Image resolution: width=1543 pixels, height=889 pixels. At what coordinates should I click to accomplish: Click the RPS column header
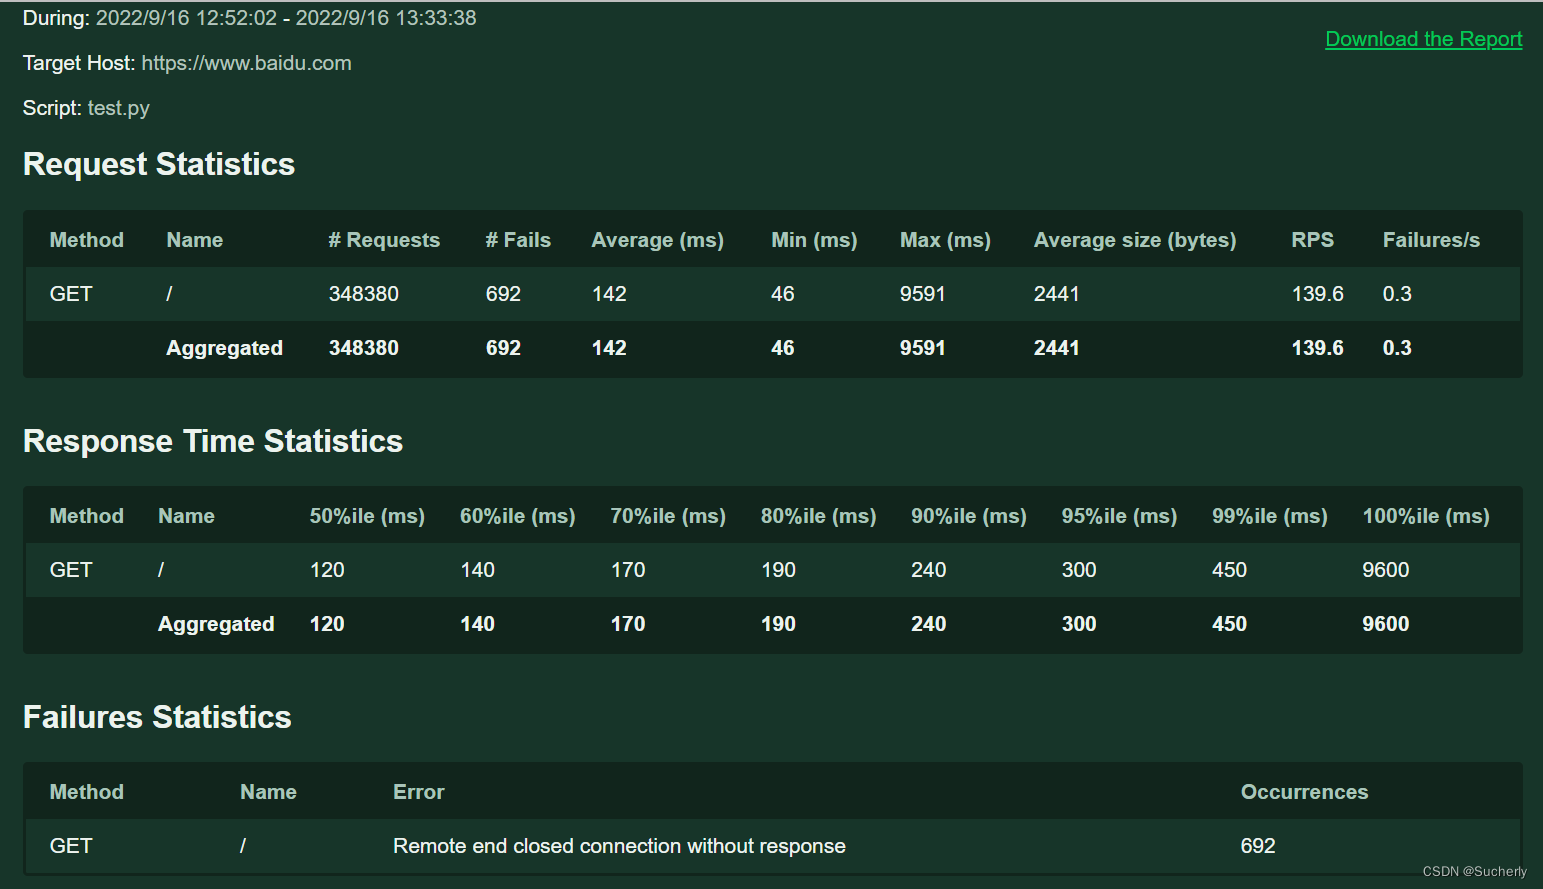(x=1312, y=240)
